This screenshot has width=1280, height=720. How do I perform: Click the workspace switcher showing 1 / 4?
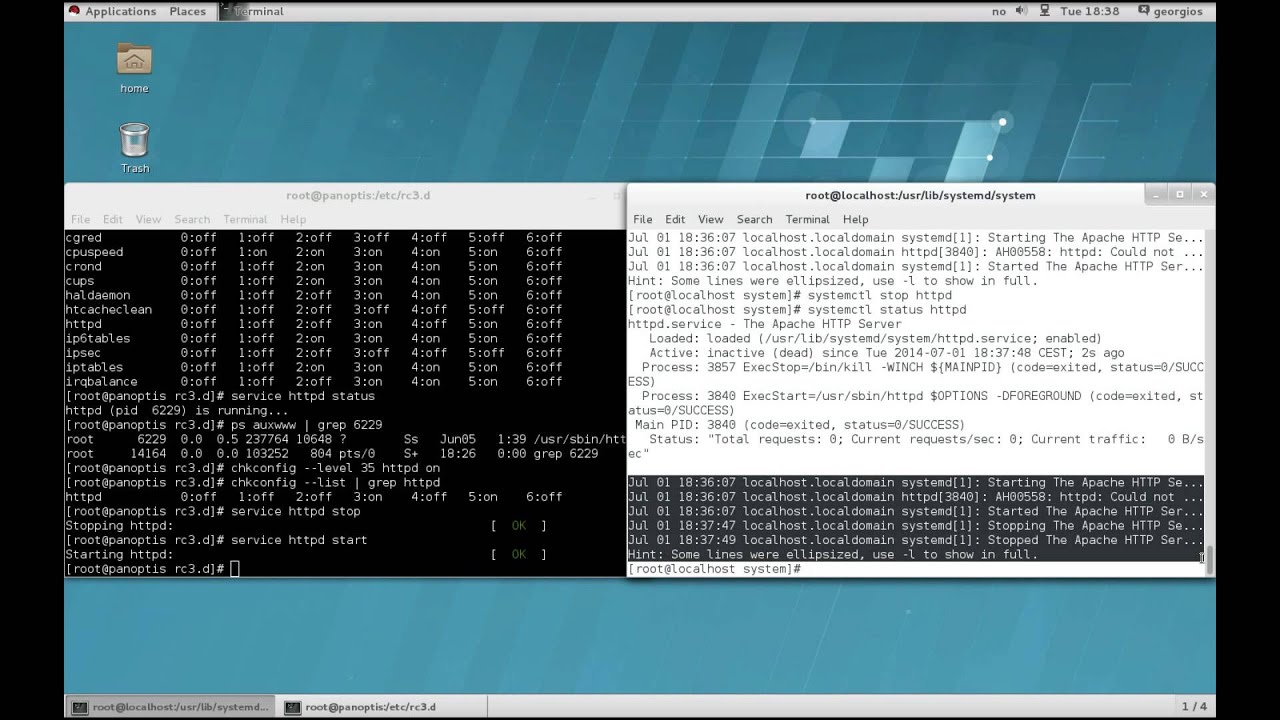1194,706
